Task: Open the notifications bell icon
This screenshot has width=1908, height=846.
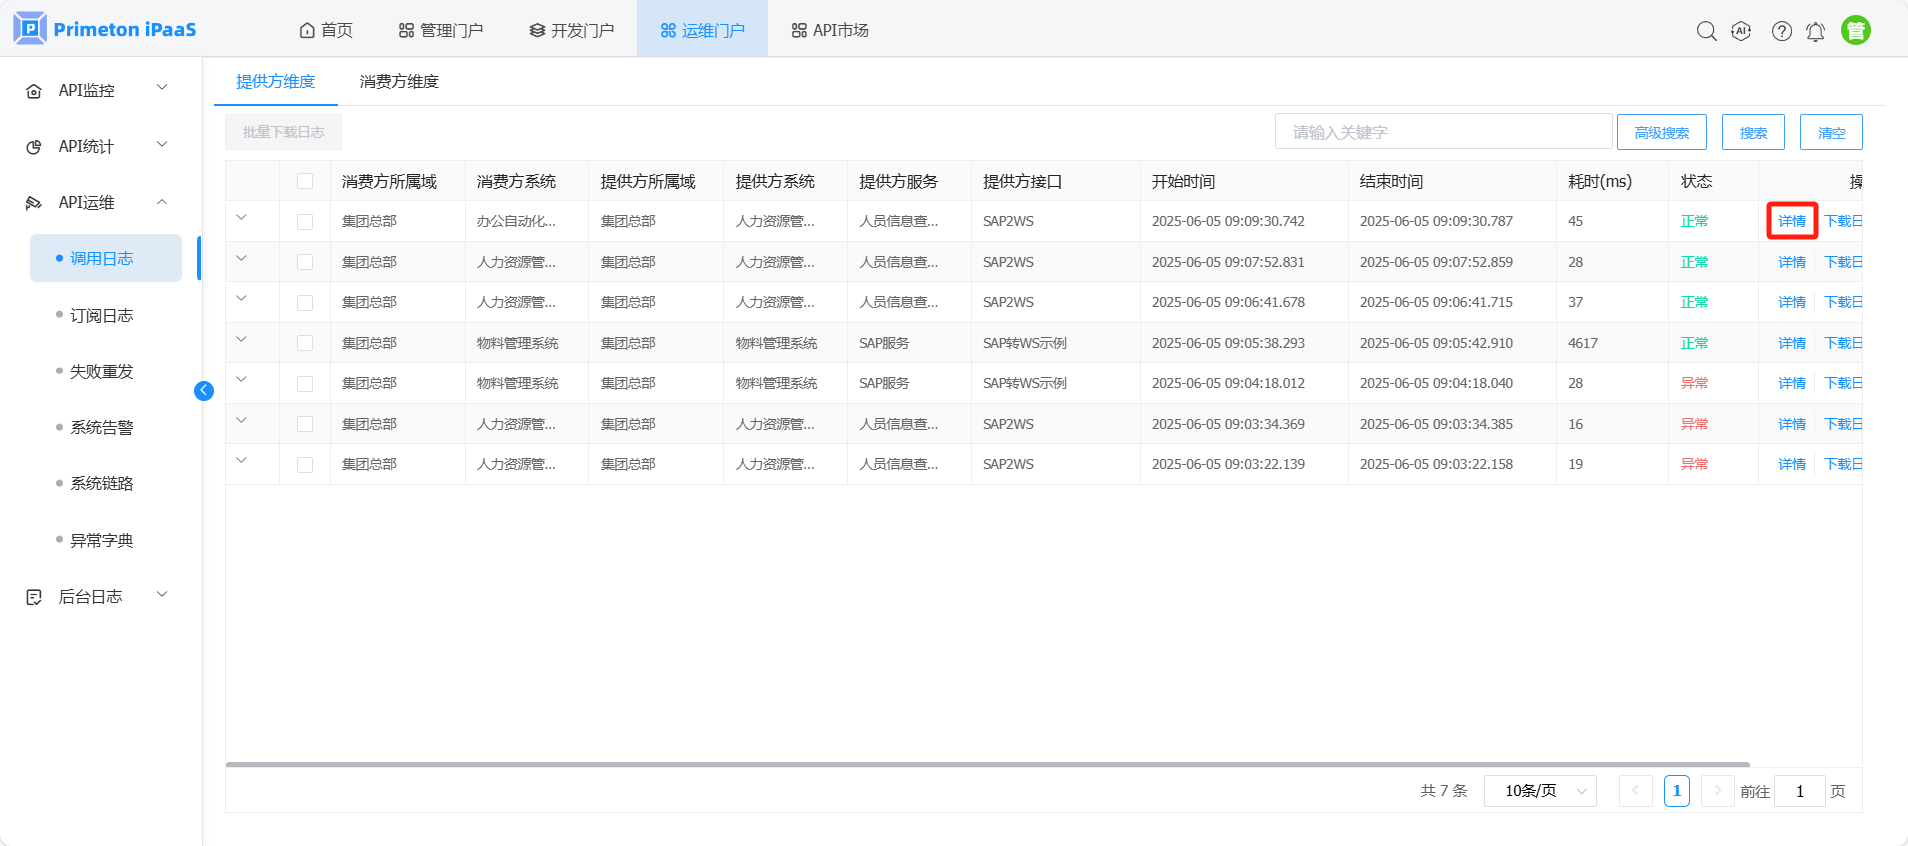Action: 1815,32
